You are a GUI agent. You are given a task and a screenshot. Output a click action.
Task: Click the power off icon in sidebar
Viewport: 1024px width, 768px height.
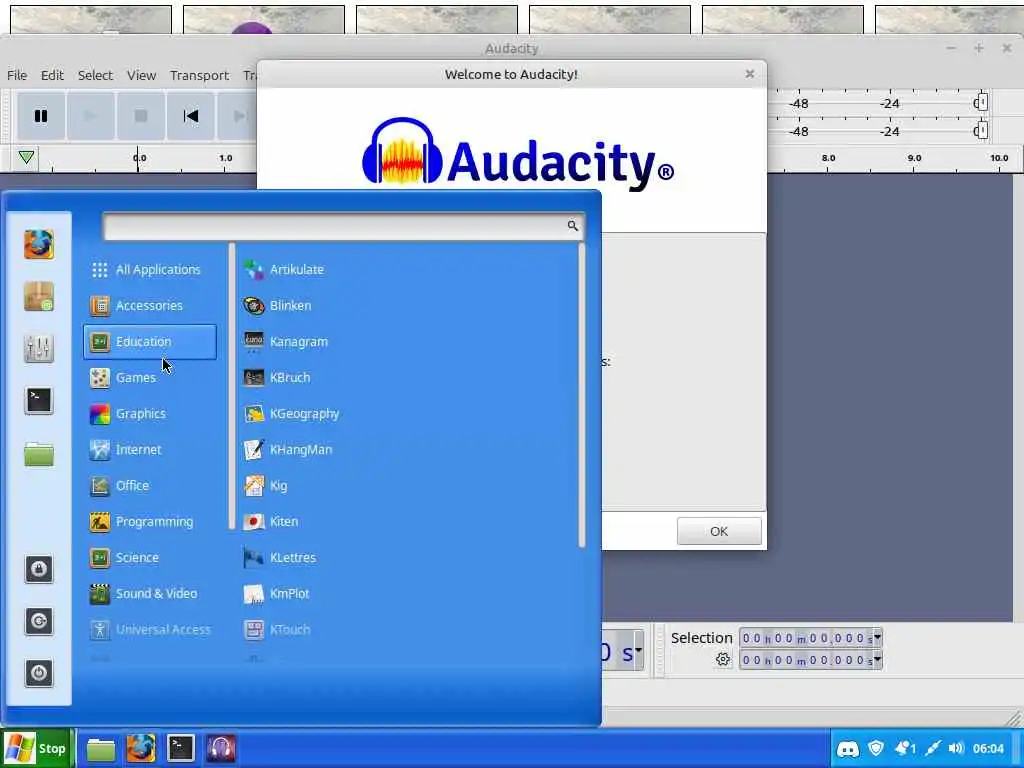click(x=39, y=673)
